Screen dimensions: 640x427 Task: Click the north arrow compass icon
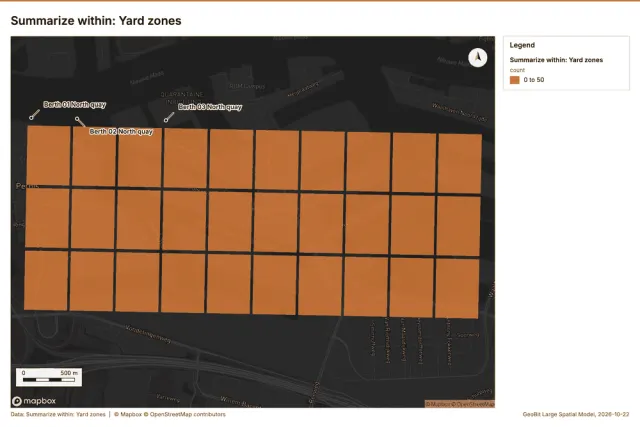coord(478,58)
